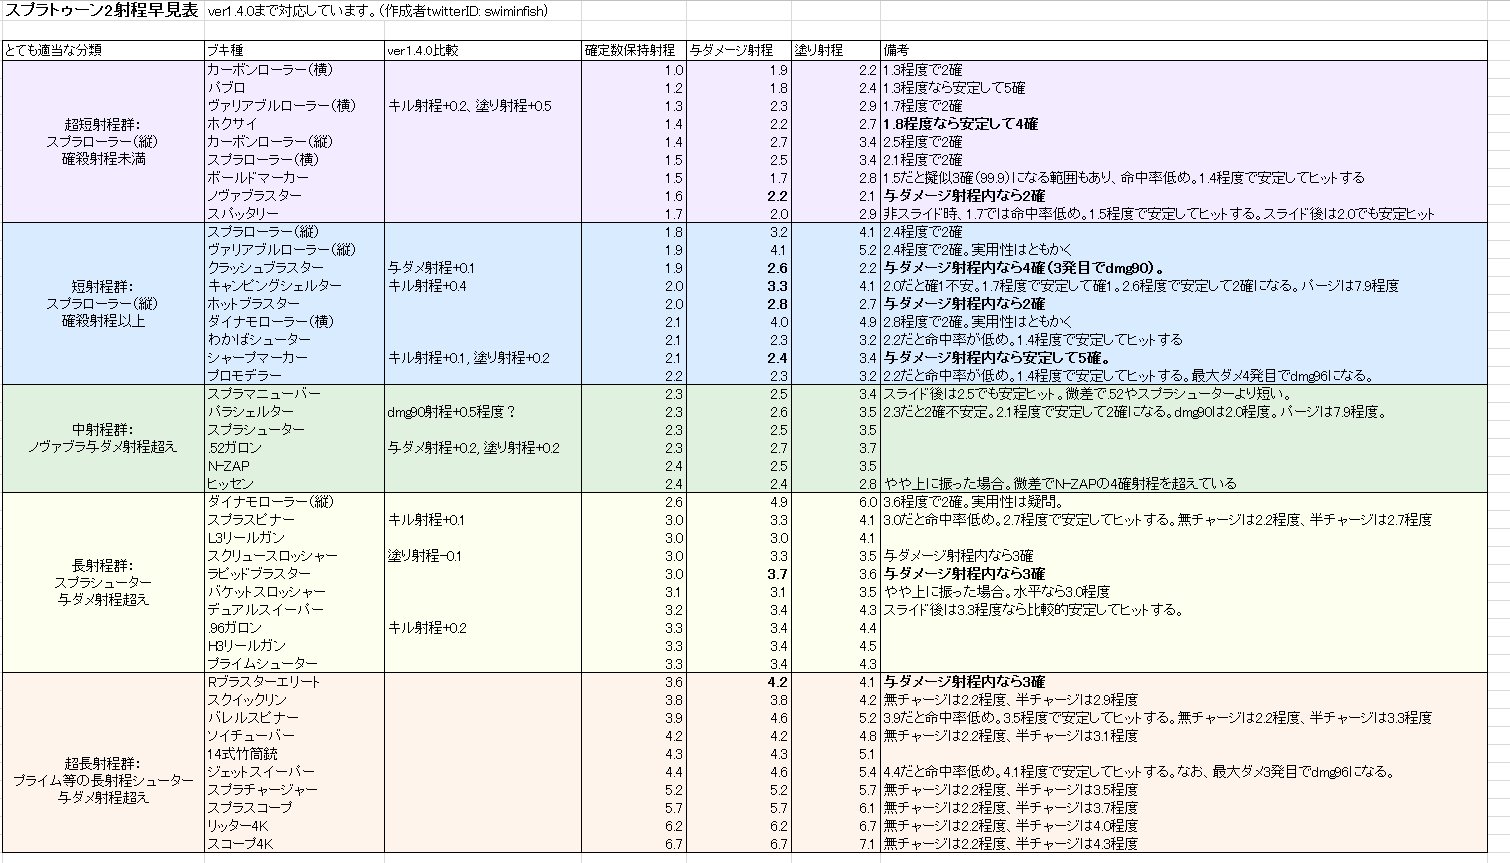
Task: Select the クラッシュブラスター cell
Action: click(x=294, y=268)
